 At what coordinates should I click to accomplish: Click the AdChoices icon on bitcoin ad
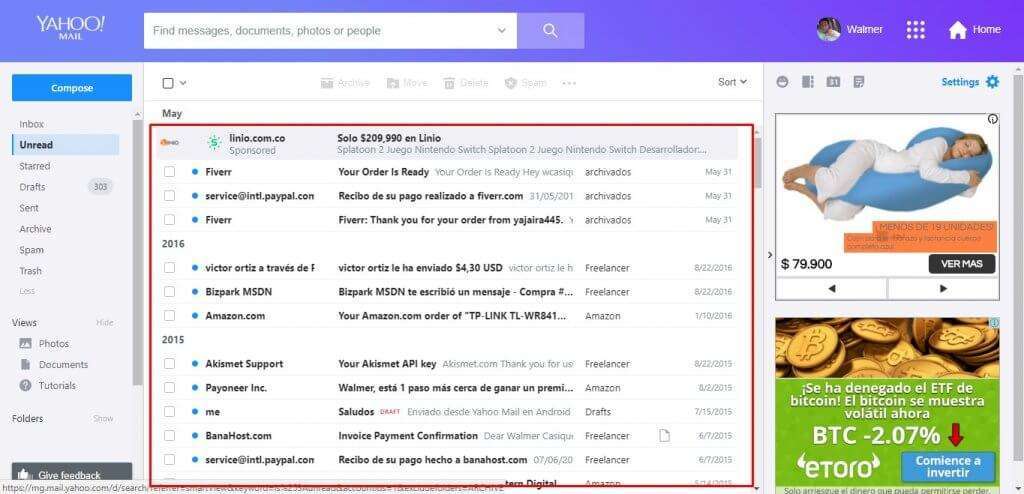tap(993, 323)
